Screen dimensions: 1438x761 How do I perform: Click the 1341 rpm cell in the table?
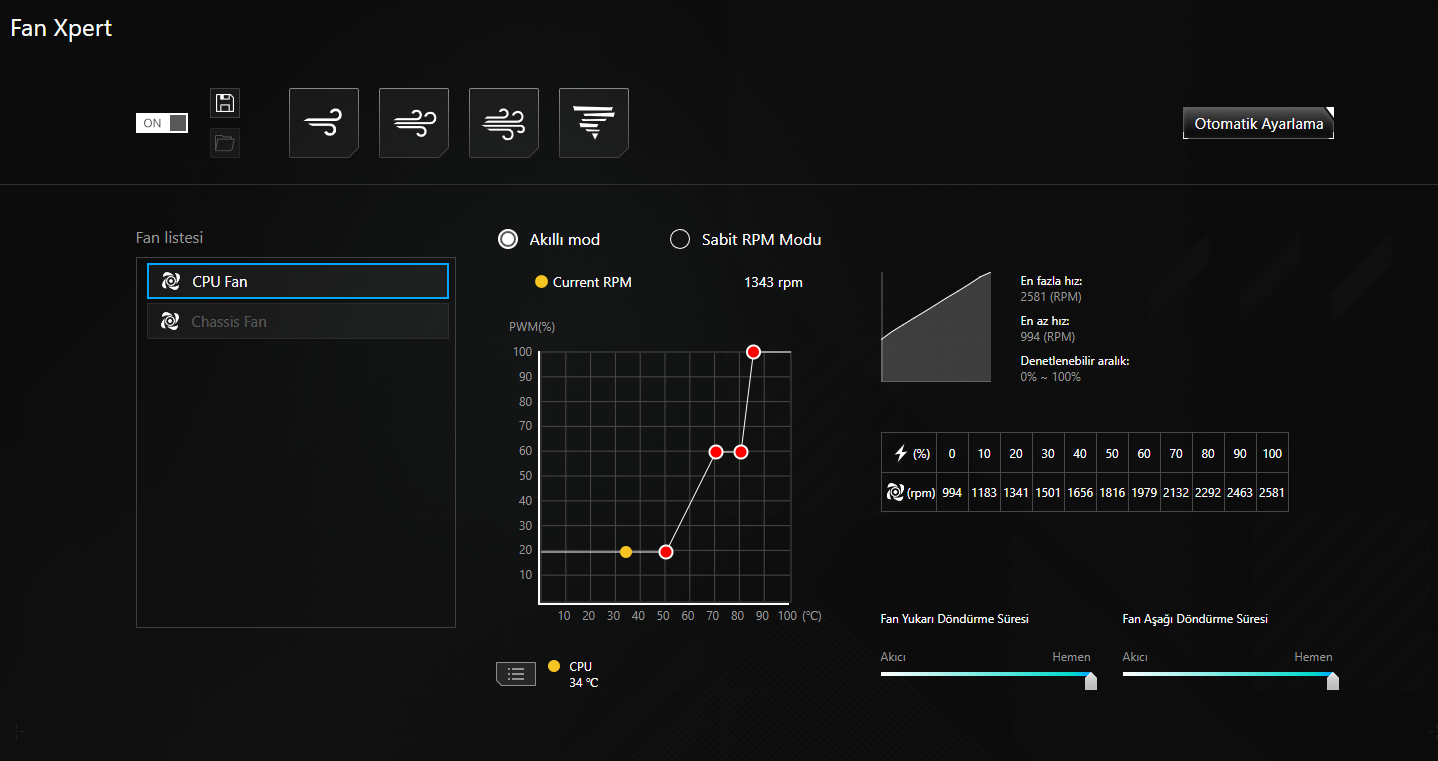1016,492
